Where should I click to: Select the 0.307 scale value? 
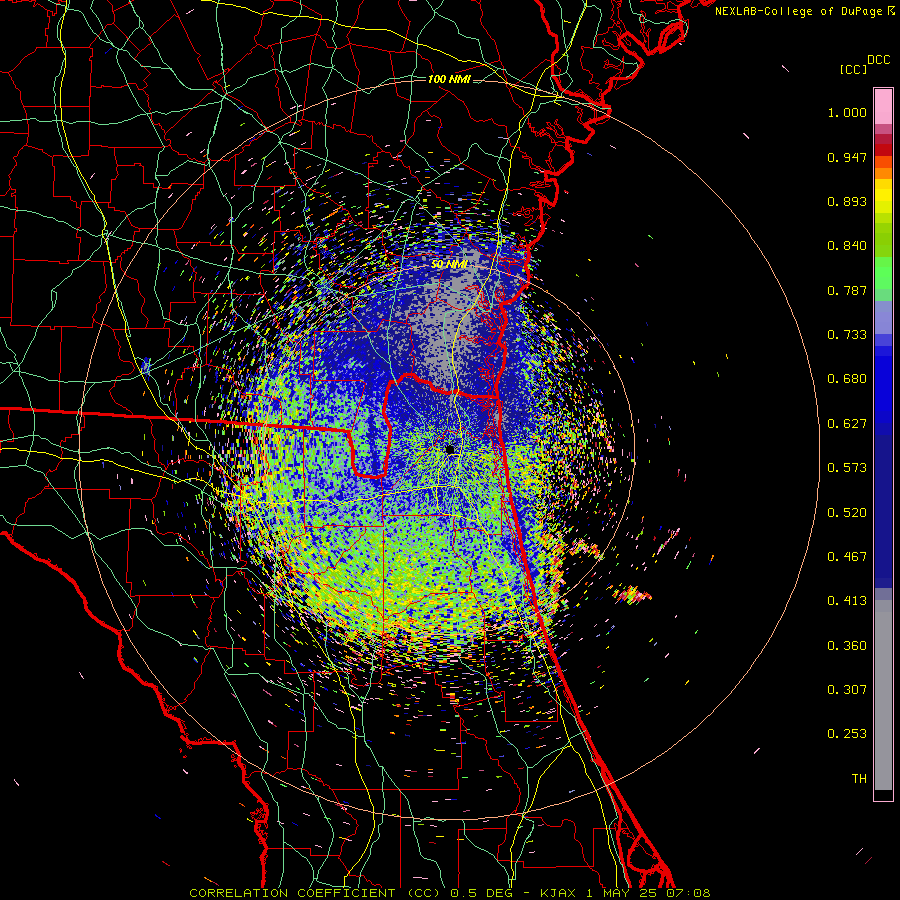pyautogui.click(x=847, y=690)
